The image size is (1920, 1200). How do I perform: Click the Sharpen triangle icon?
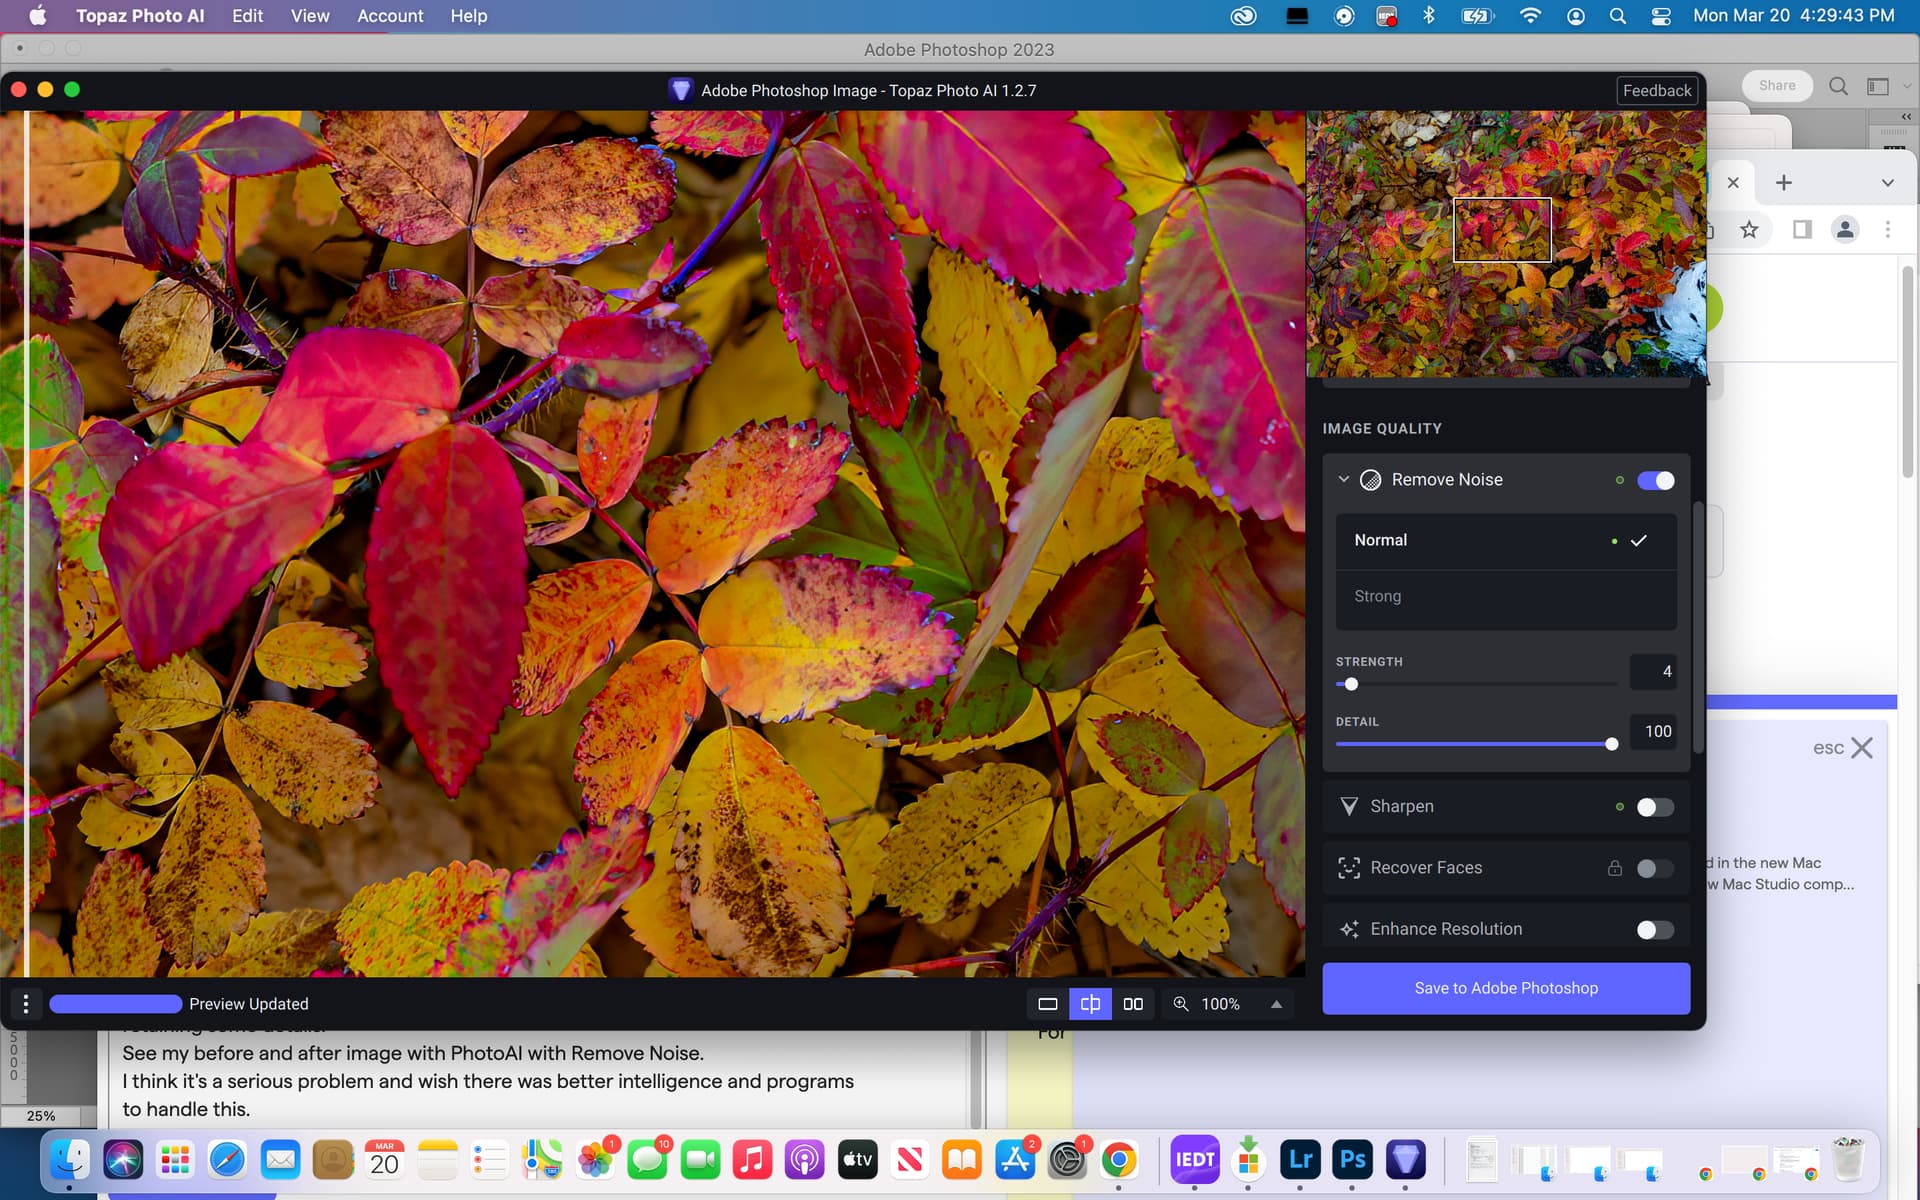1349,807
